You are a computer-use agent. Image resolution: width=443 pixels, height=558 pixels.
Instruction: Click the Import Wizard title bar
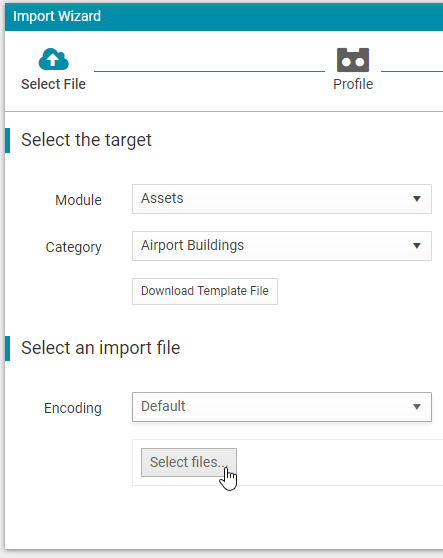224,17
